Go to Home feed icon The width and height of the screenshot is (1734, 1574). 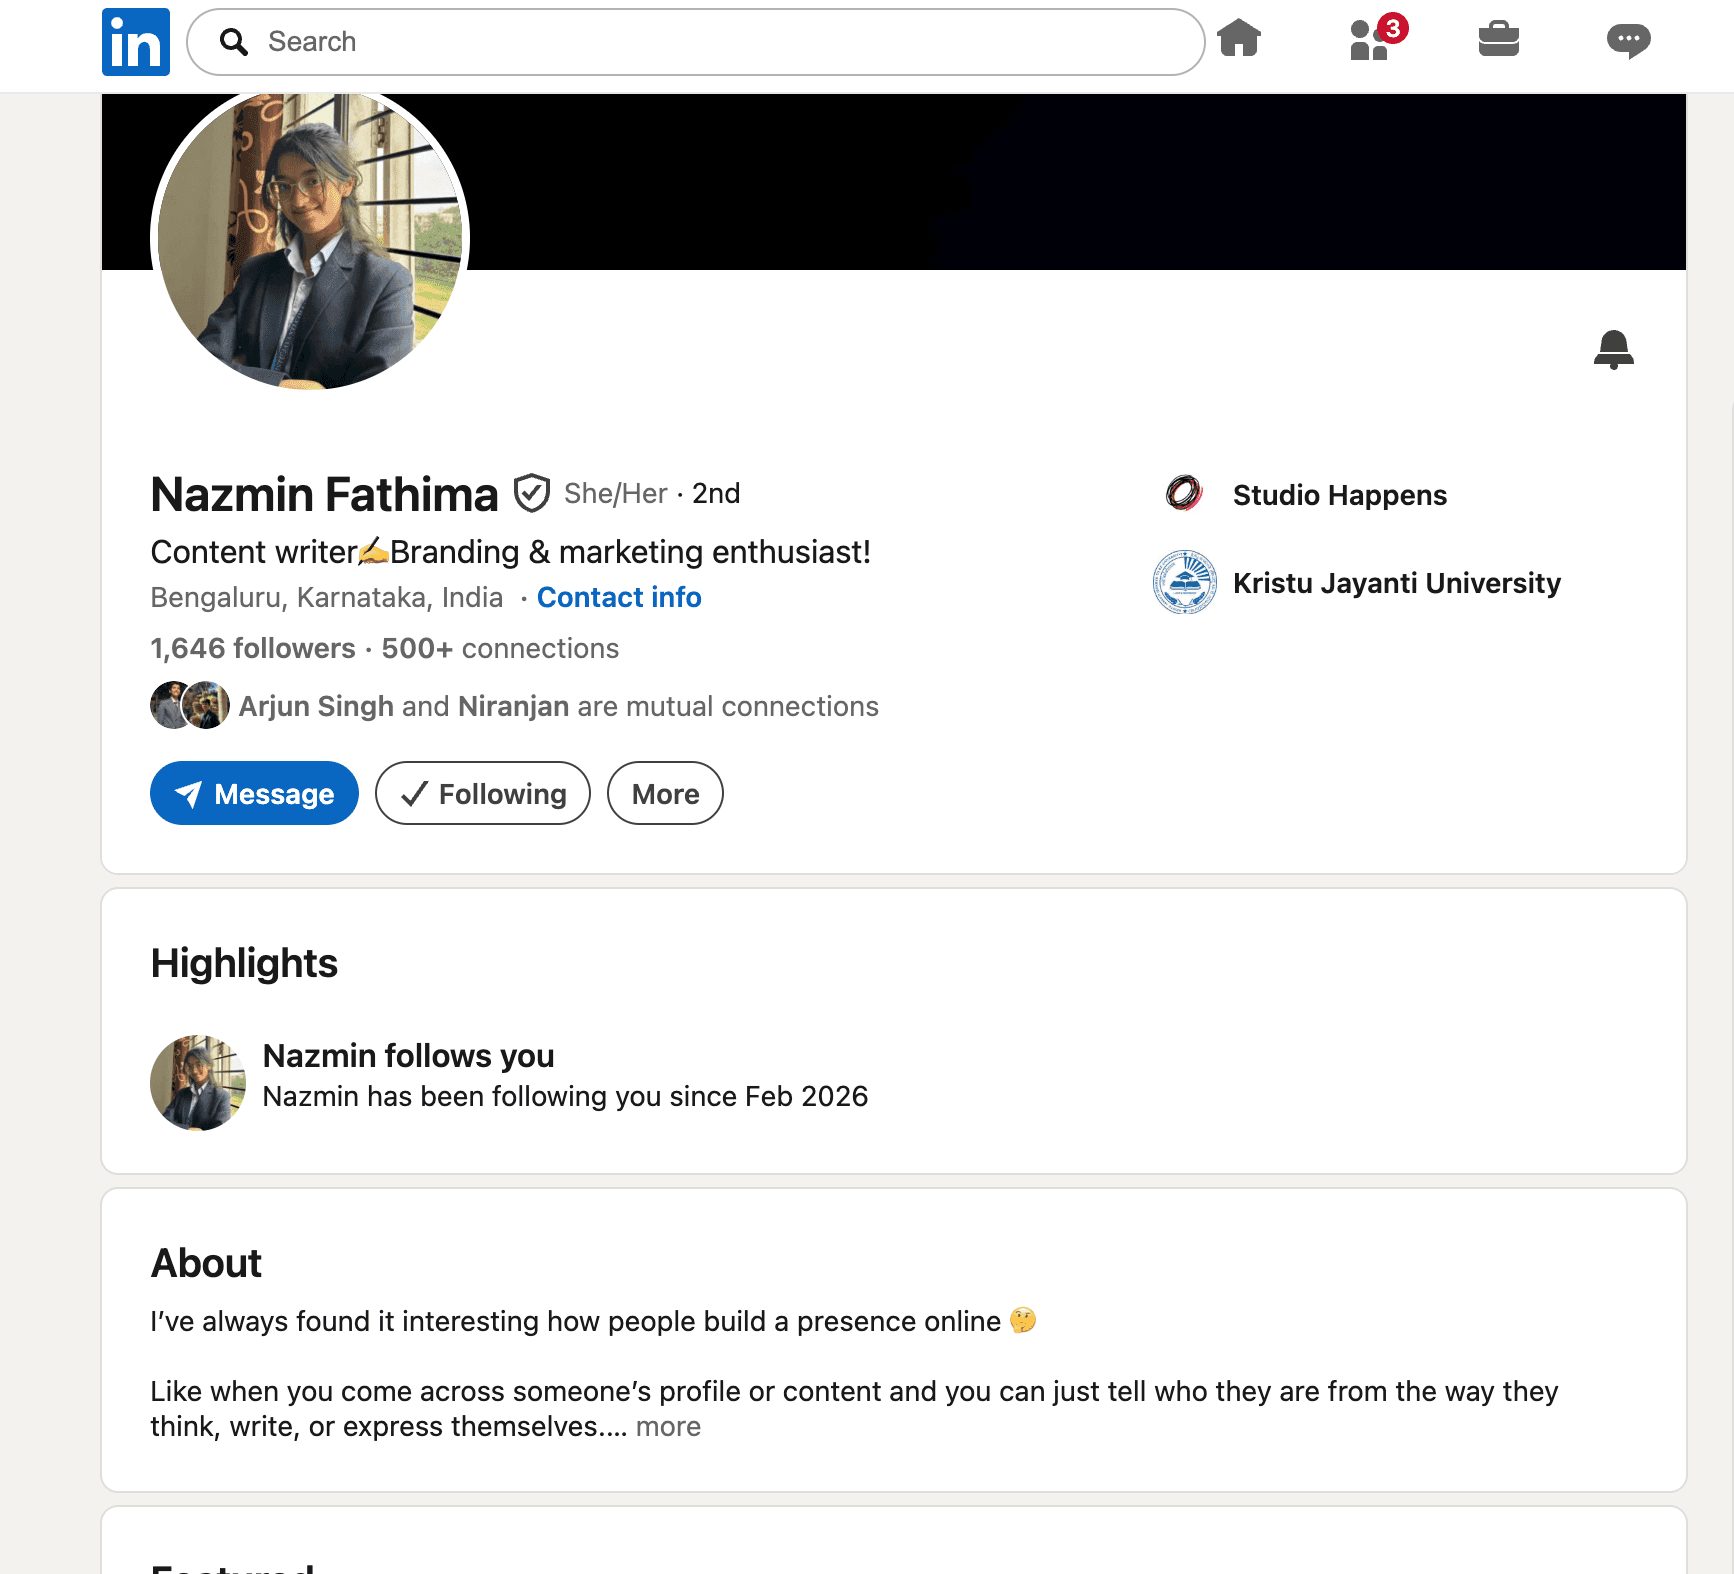tap(1239, 39)
